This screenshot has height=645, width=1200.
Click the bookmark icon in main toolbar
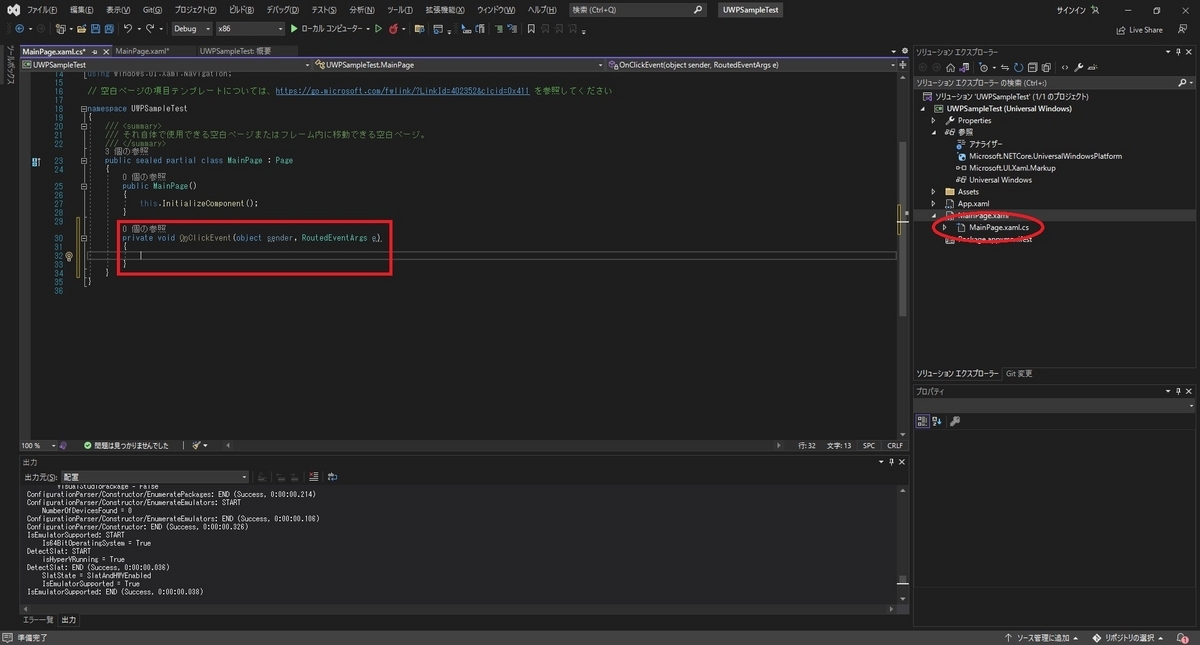531,29
